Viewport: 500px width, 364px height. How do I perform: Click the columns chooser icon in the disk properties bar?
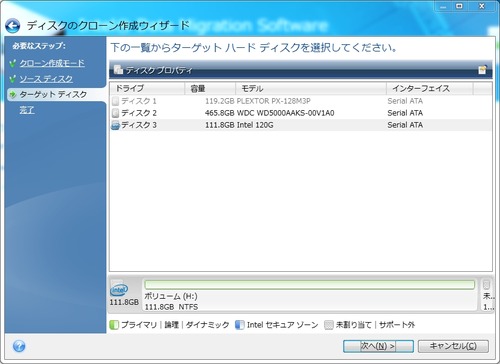click(x=482, y=70)
